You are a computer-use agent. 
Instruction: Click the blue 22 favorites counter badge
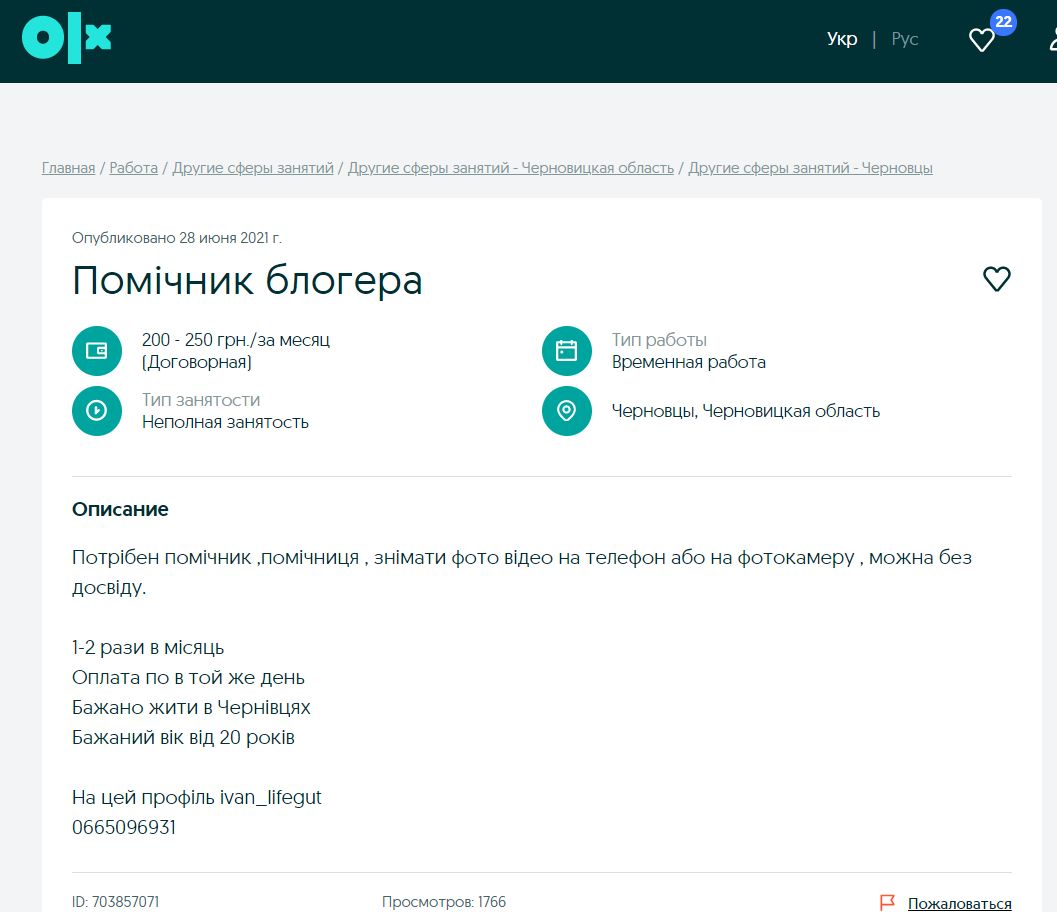pyautogui.click(x=1003, y=22)
